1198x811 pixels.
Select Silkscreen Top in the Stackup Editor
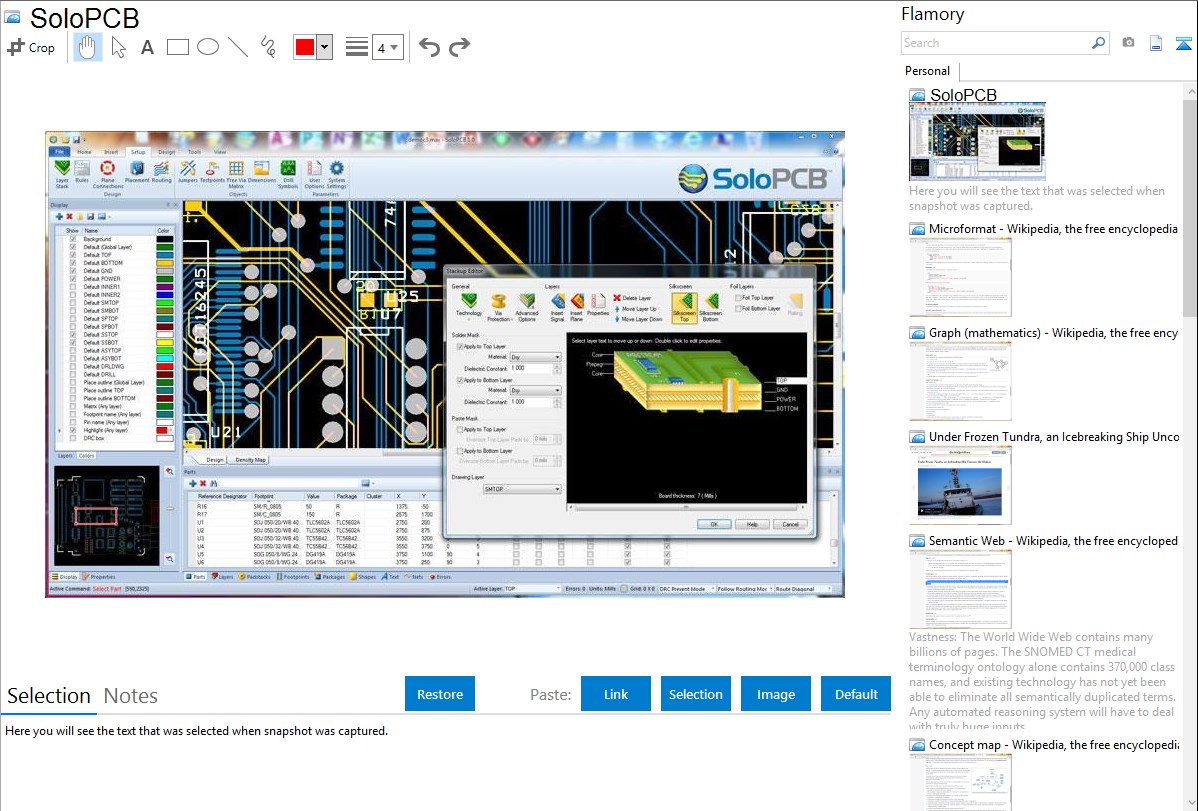click(x=684, y=307)
